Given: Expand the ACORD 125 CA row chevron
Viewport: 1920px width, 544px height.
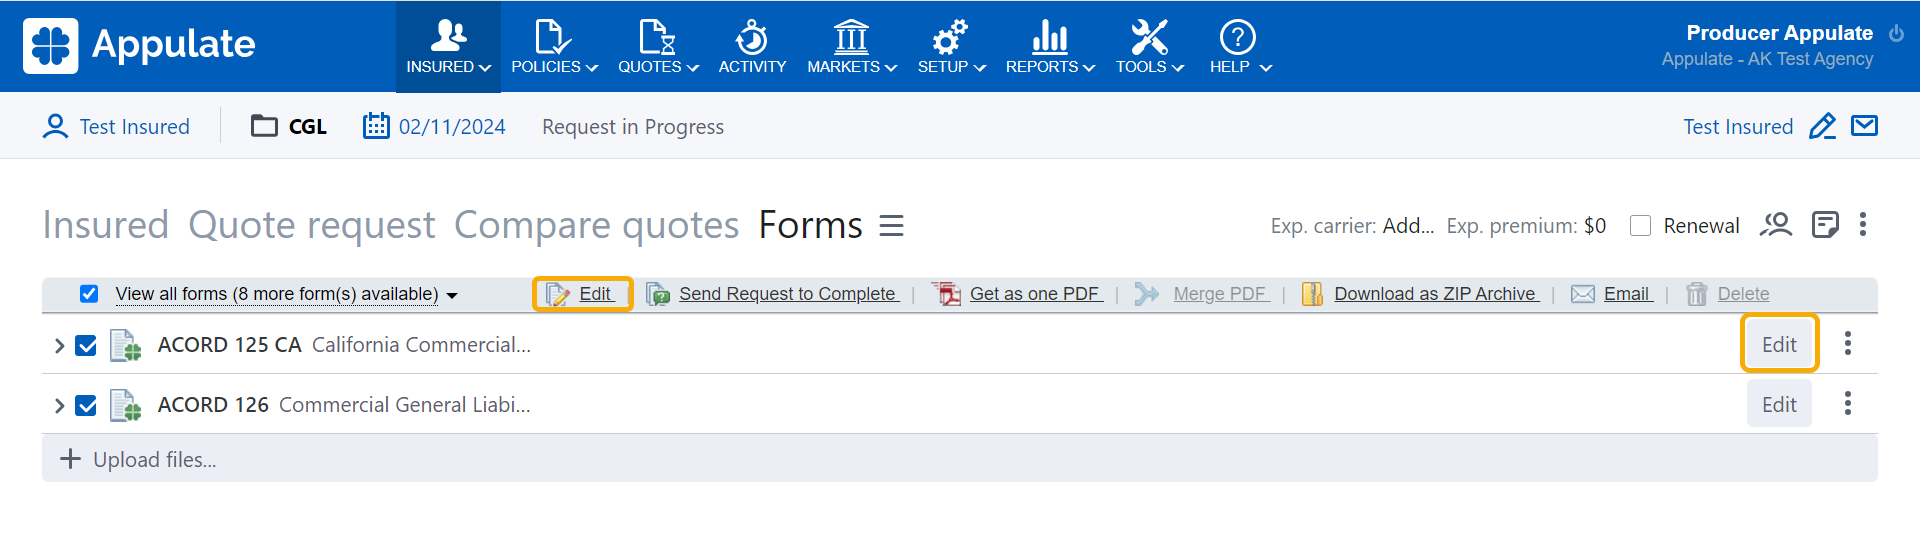Looking at the screenshot, I should pyautogui.click(x=59, y=346).
